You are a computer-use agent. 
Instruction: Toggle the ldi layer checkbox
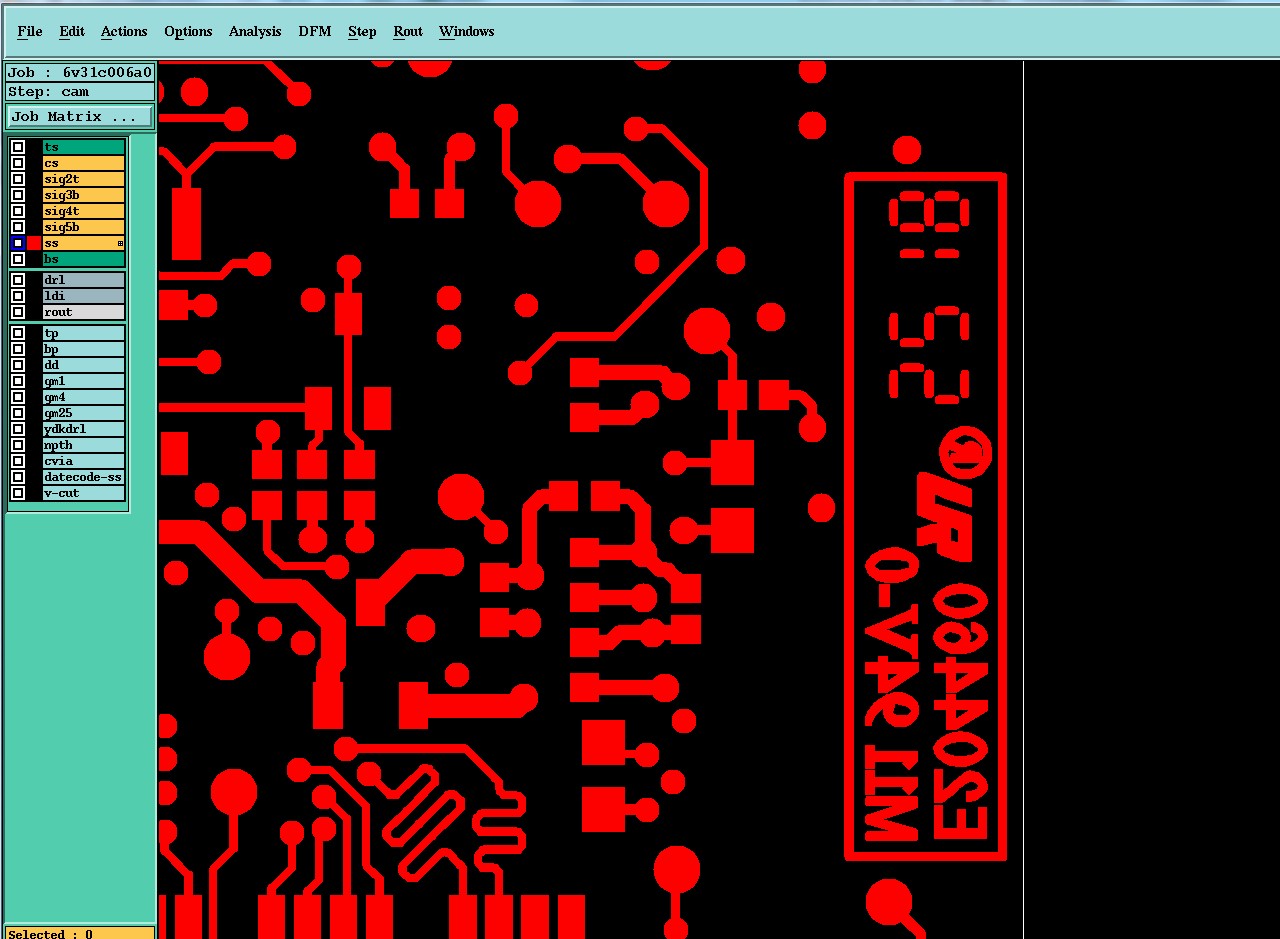pyautogui.click(x=18, y=296)
